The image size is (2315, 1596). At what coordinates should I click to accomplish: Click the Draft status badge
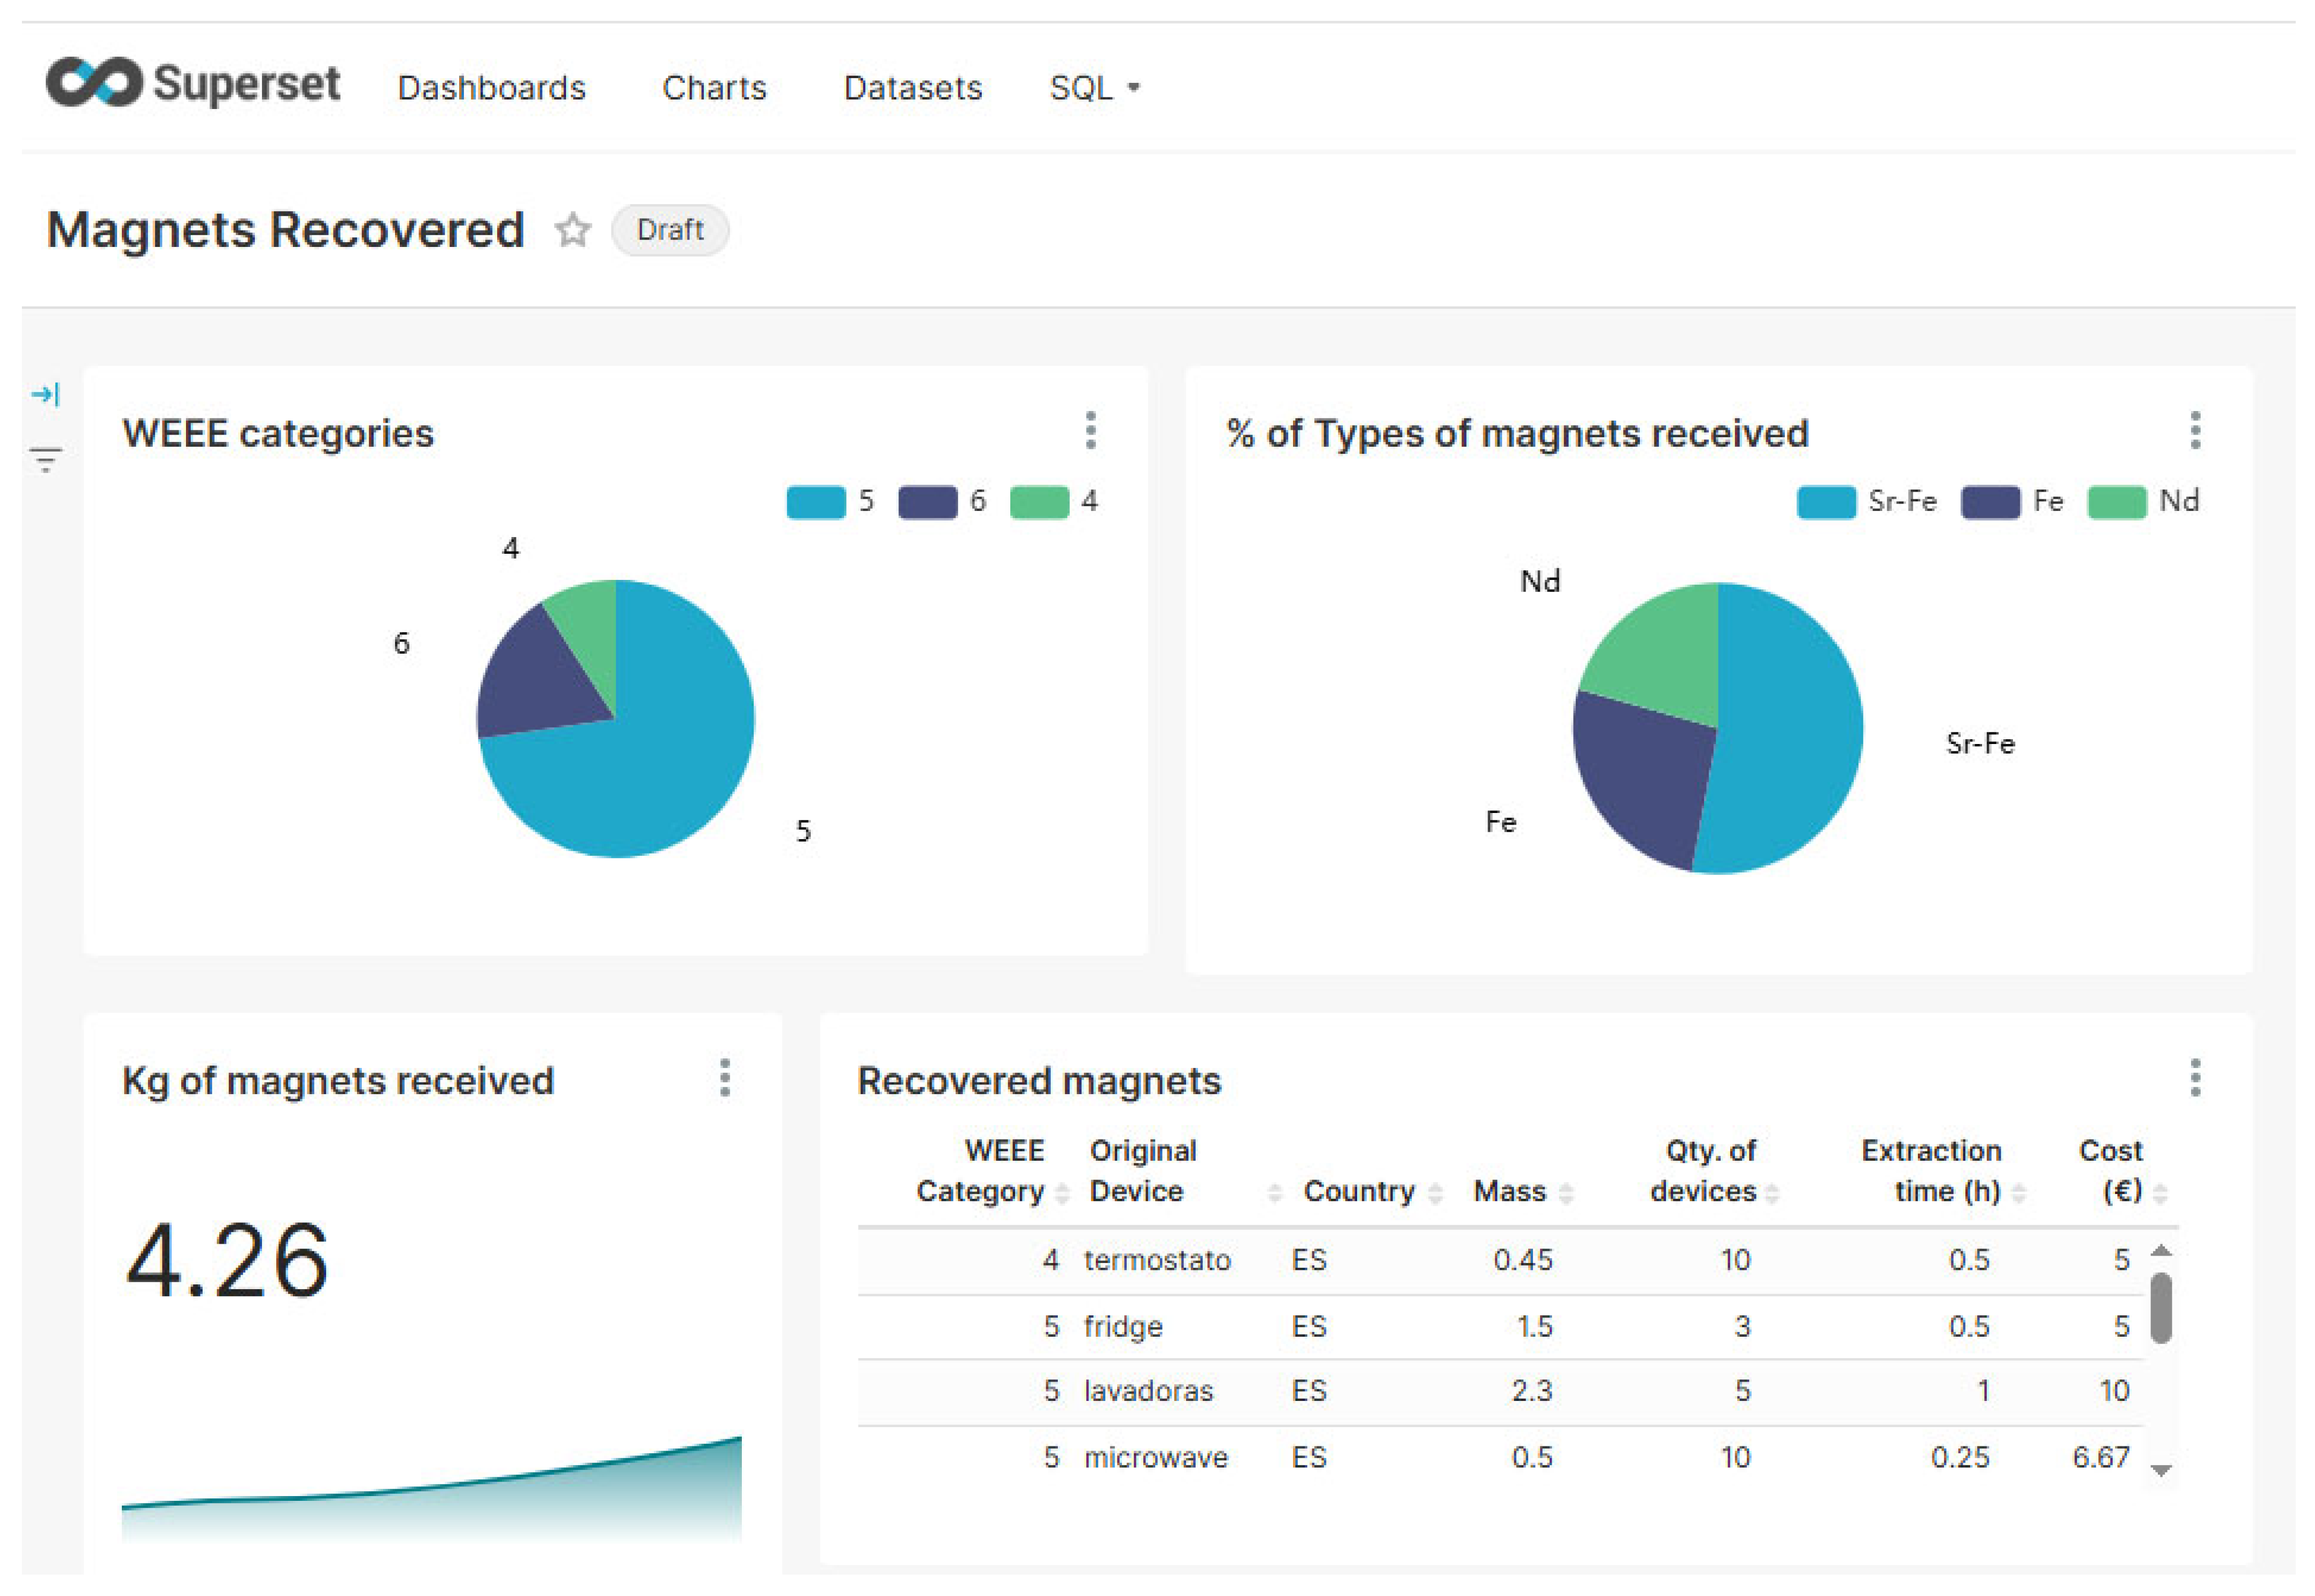point(669,230)
